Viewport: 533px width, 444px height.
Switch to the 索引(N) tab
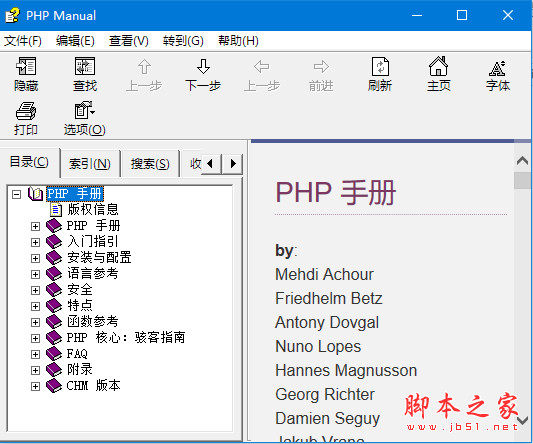coord(90,164)
